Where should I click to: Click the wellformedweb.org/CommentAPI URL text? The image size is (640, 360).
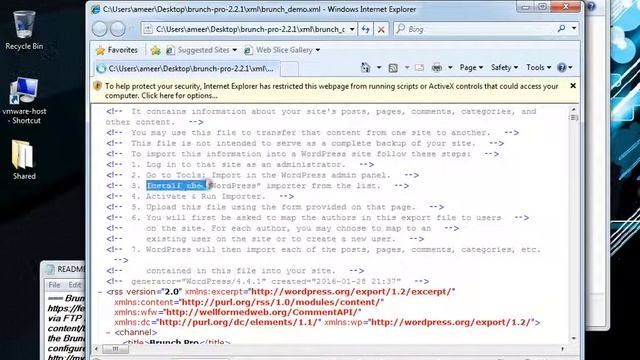tap(262, 312)
